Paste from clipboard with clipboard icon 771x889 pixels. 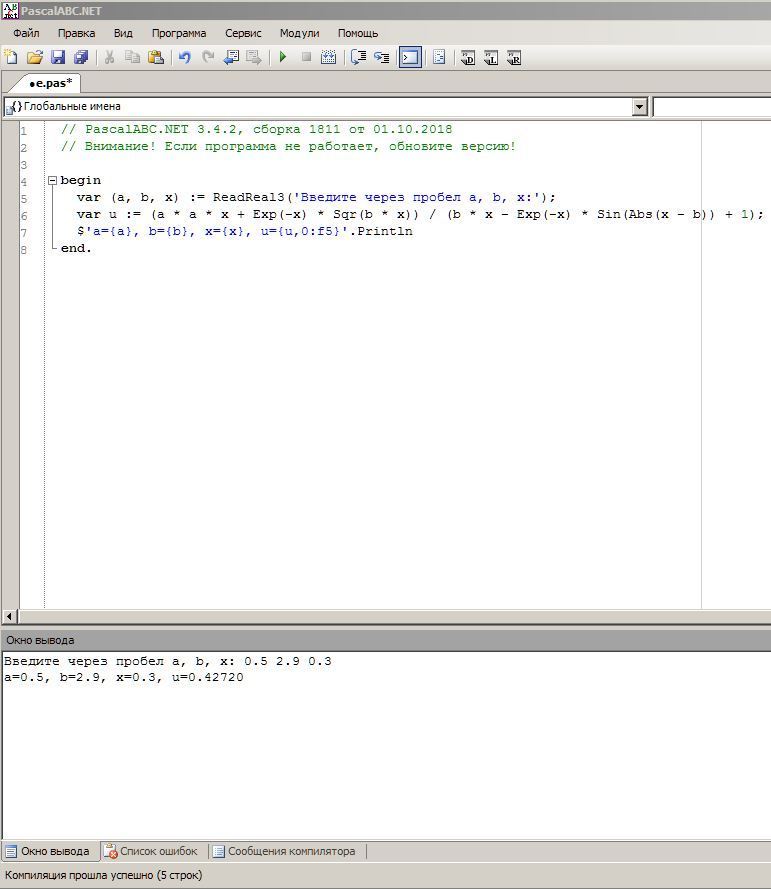155,57
